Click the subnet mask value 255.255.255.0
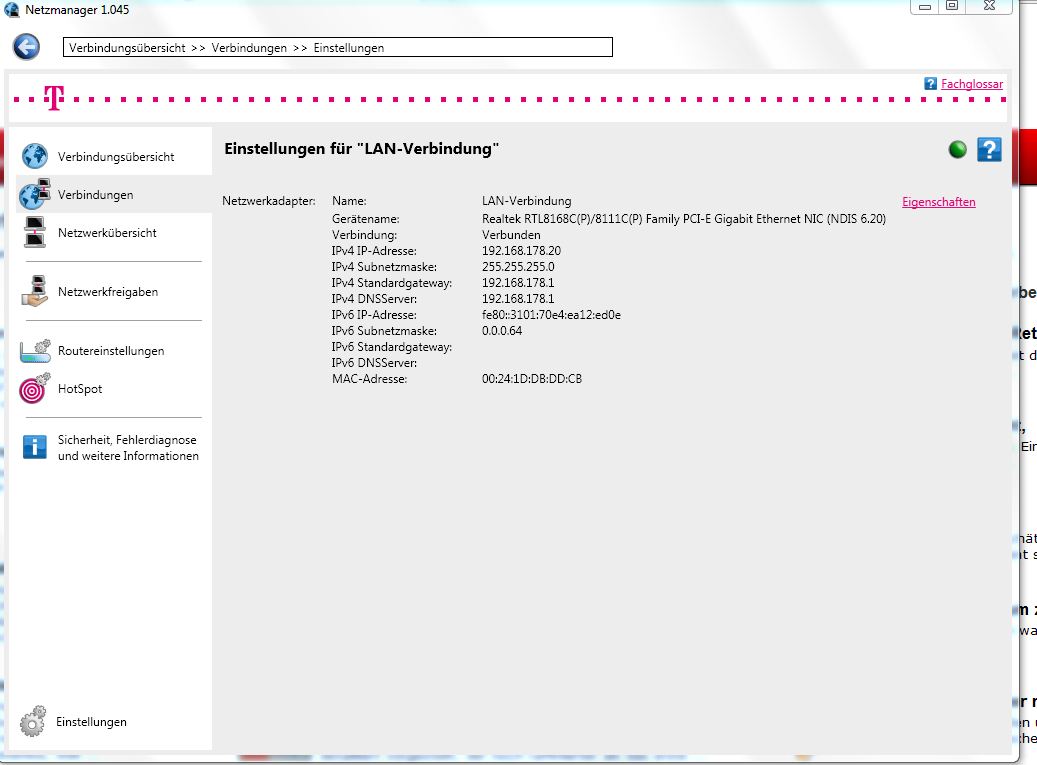Viewport: 1037px width, 765px height. pyautogui.click(x=518, y=266)
